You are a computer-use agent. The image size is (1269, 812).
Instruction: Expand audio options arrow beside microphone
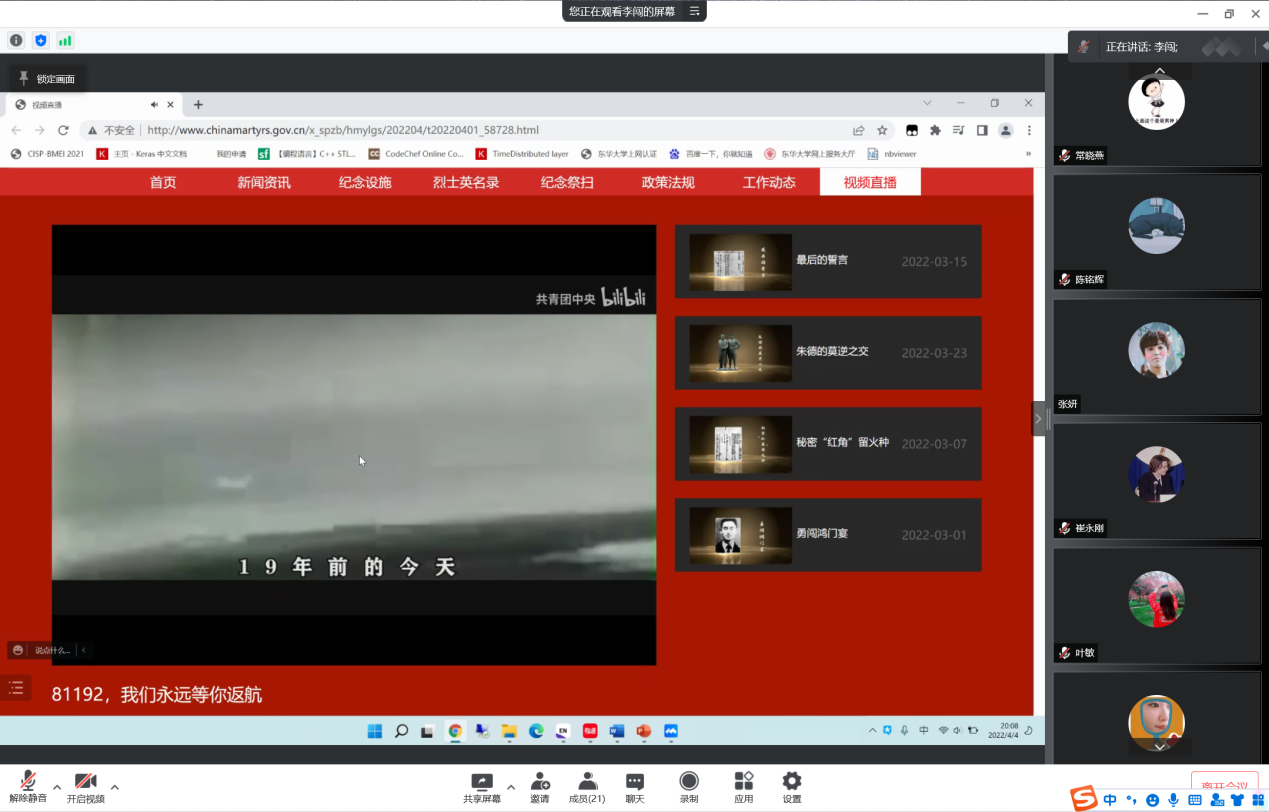[x=57, y=786]
